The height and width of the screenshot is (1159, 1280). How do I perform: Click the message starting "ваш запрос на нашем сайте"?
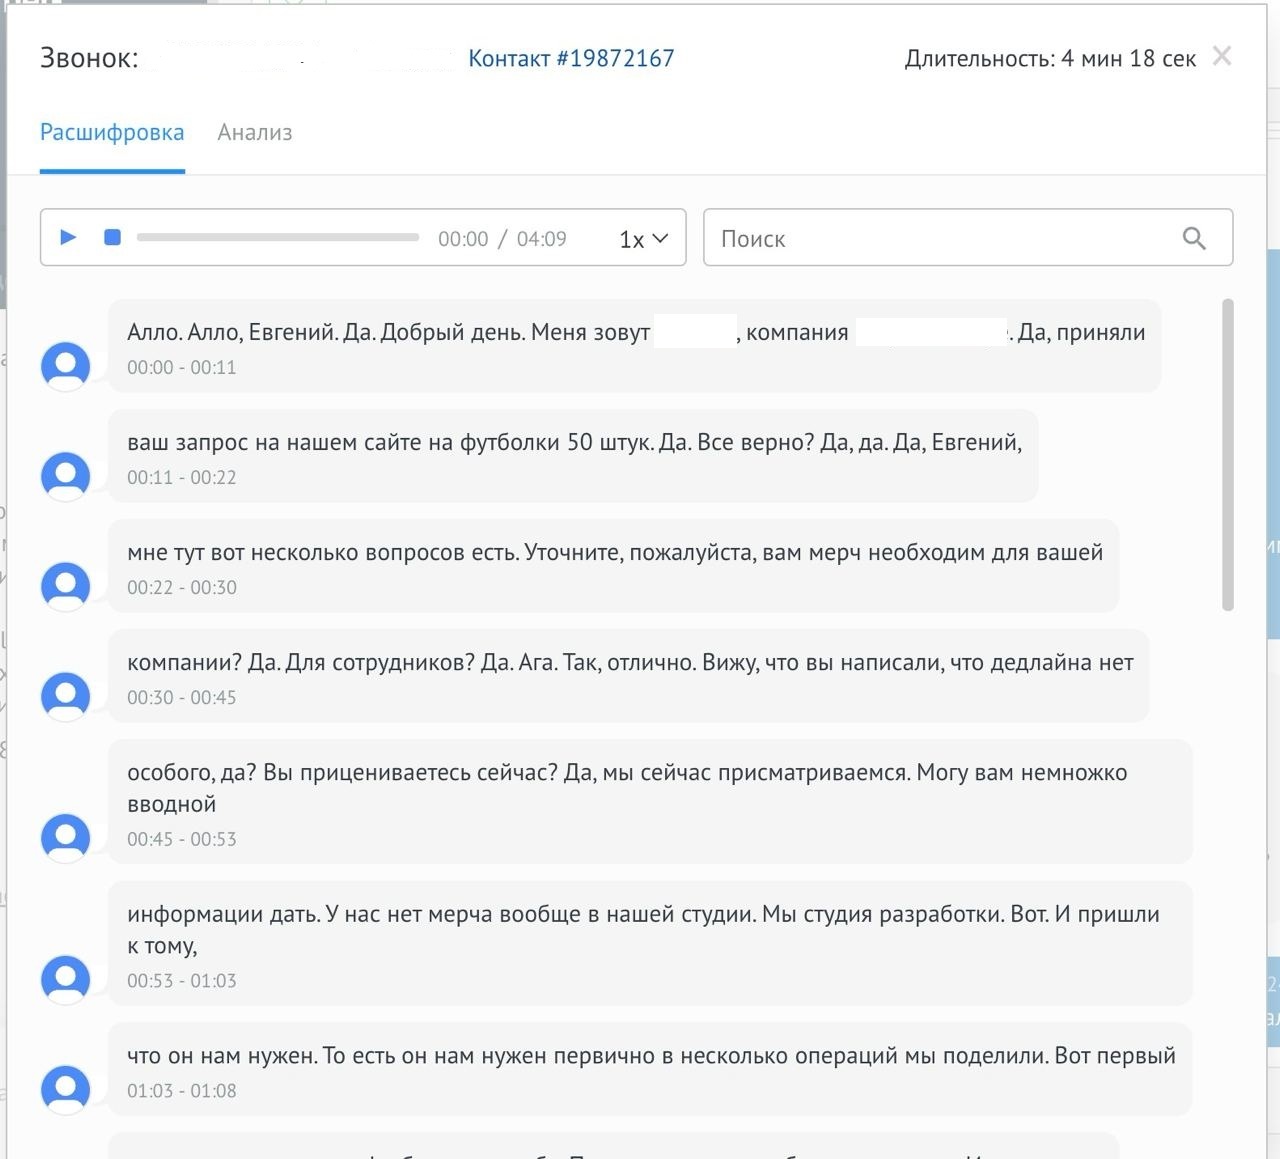[x=573, y=456]
